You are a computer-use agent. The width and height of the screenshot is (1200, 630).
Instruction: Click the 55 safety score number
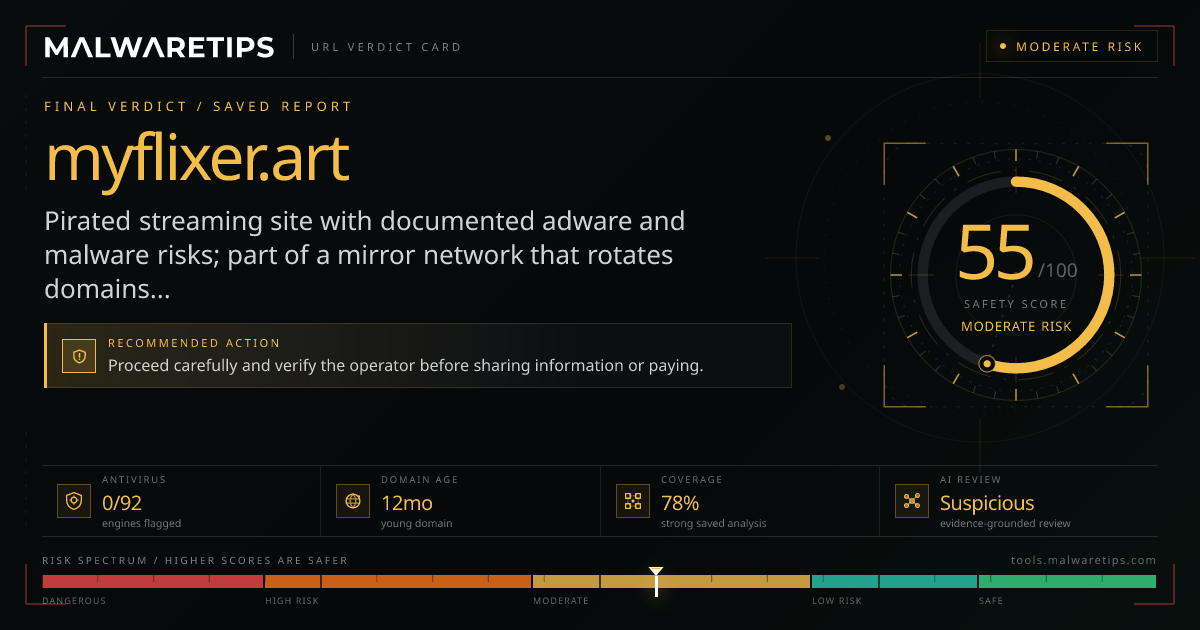pos(996,254)
